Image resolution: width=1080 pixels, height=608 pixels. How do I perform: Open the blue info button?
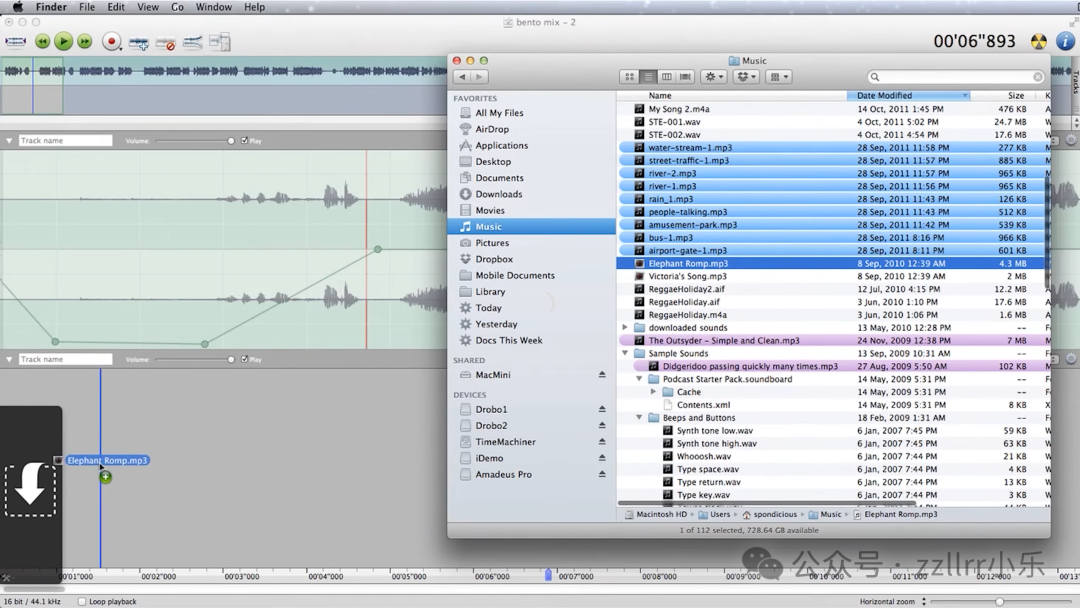pyautogui.click(x=1066, y=42)
